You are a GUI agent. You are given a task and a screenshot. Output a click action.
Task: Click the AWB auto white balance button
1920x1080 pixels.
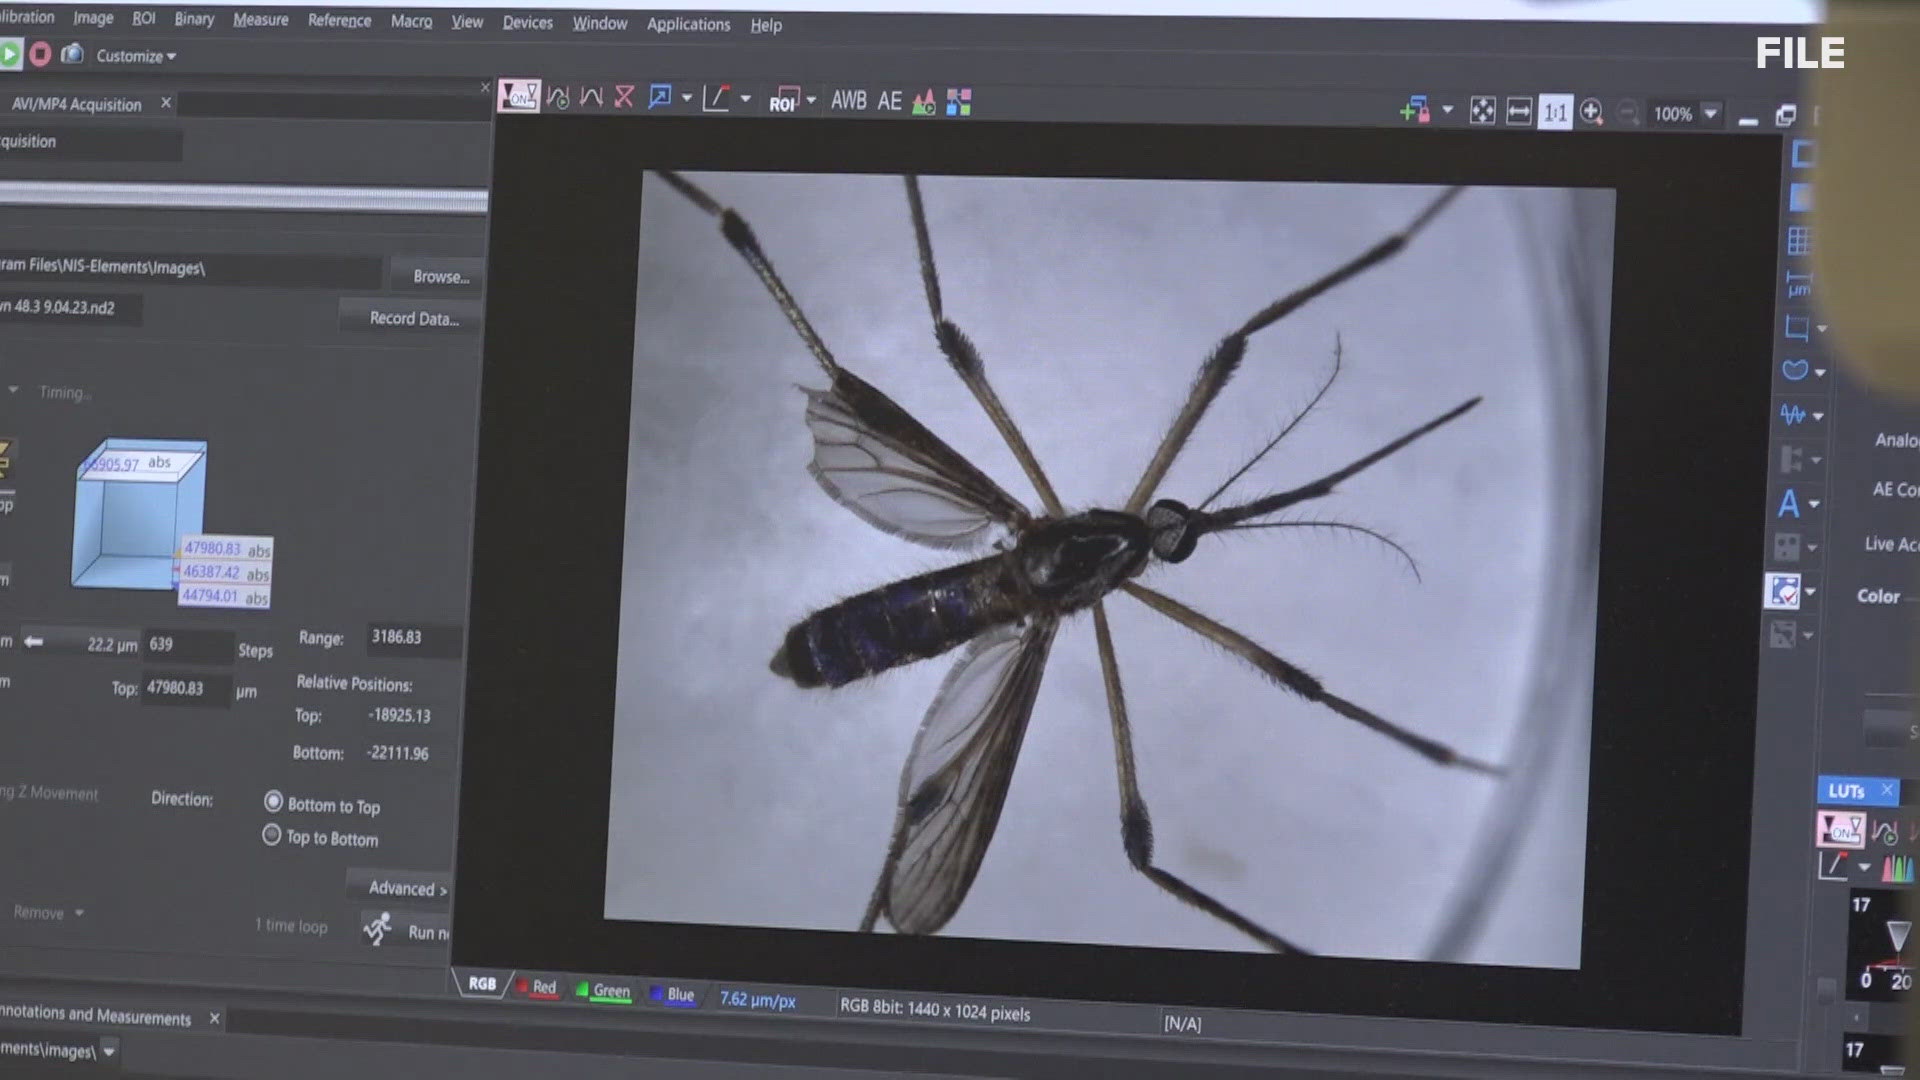[x=848, y=101]
